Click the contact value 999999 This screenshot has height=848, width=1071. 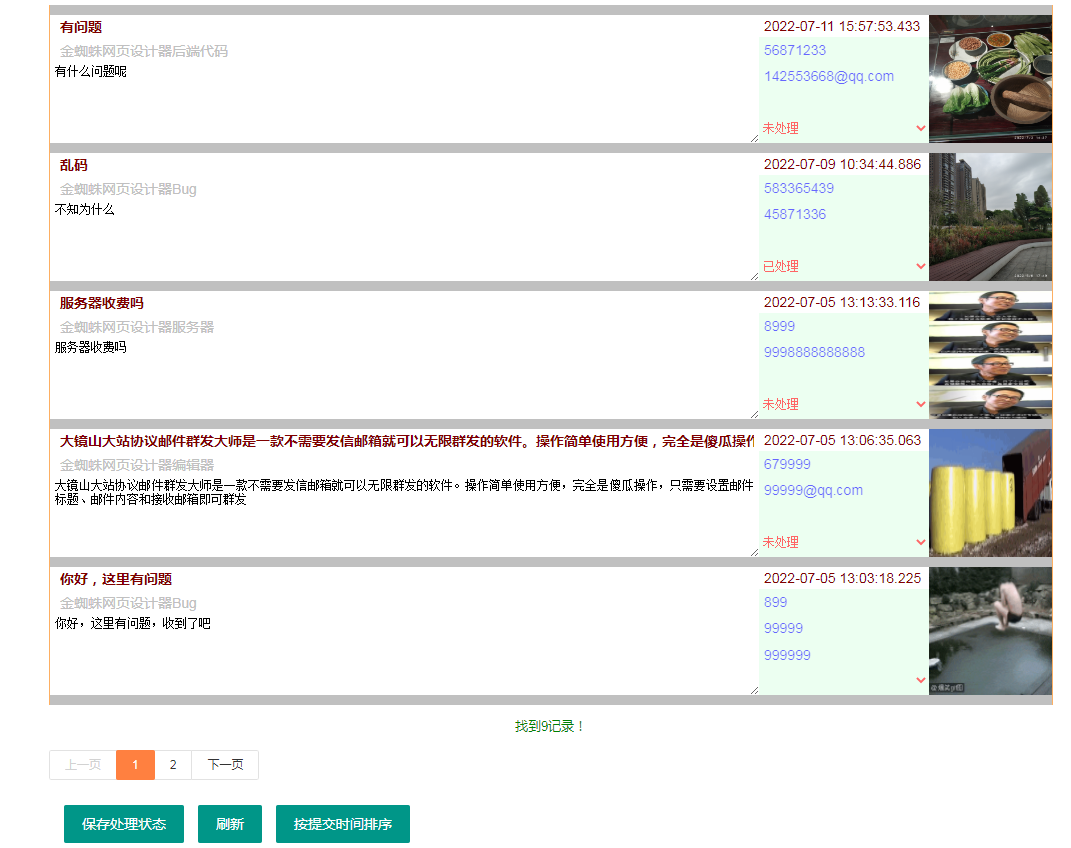click(787, 655)
